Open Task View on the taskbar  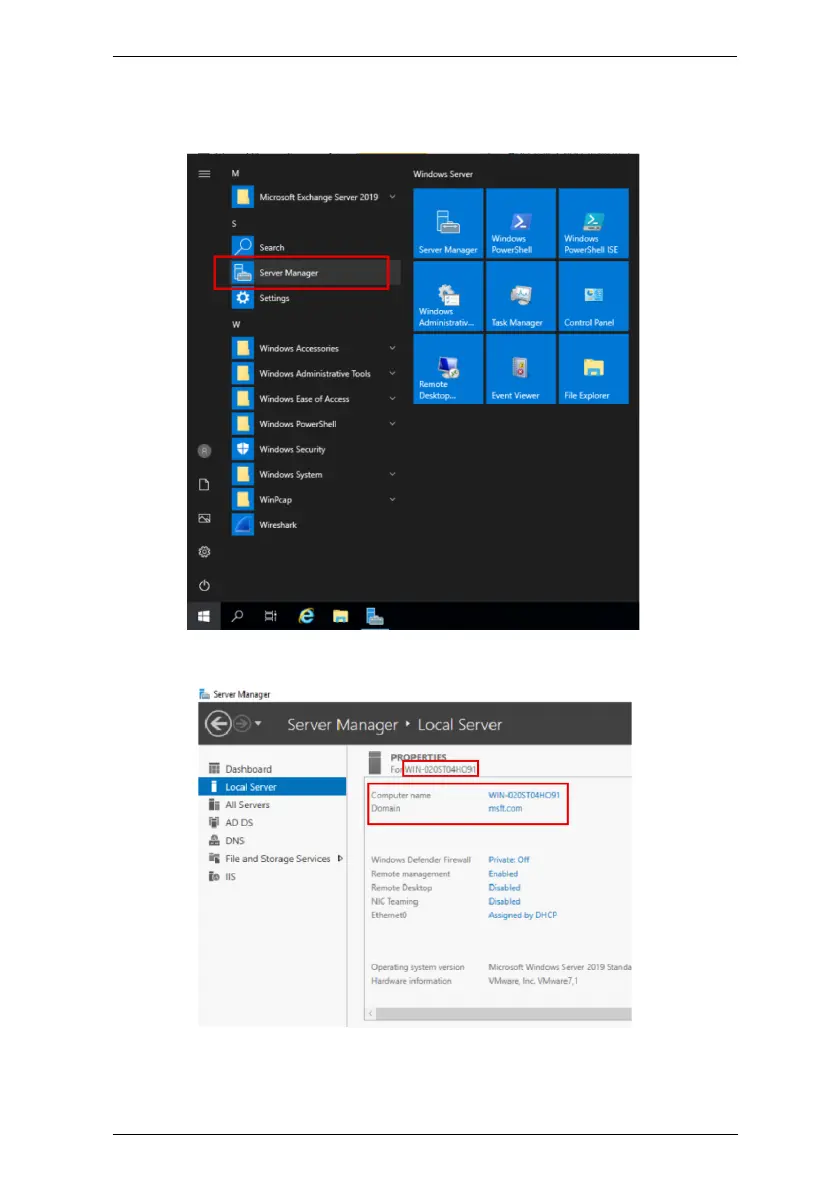[271, 617]
